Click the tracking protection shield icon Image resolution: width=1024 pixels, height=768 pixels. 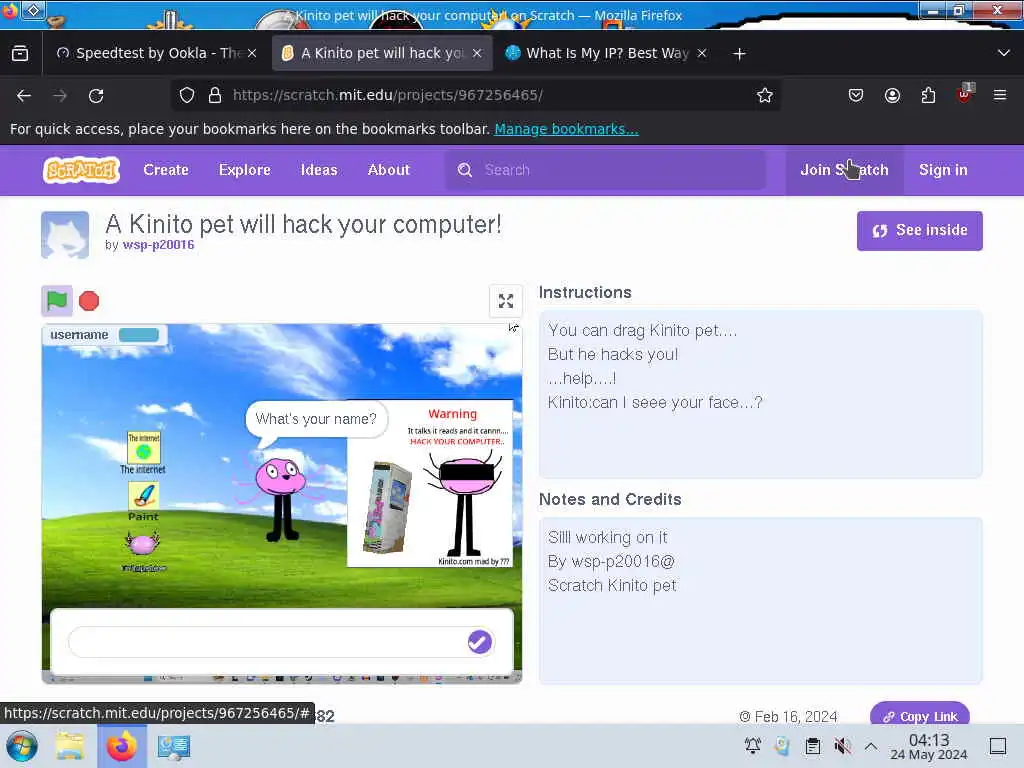tap(187, 95)
